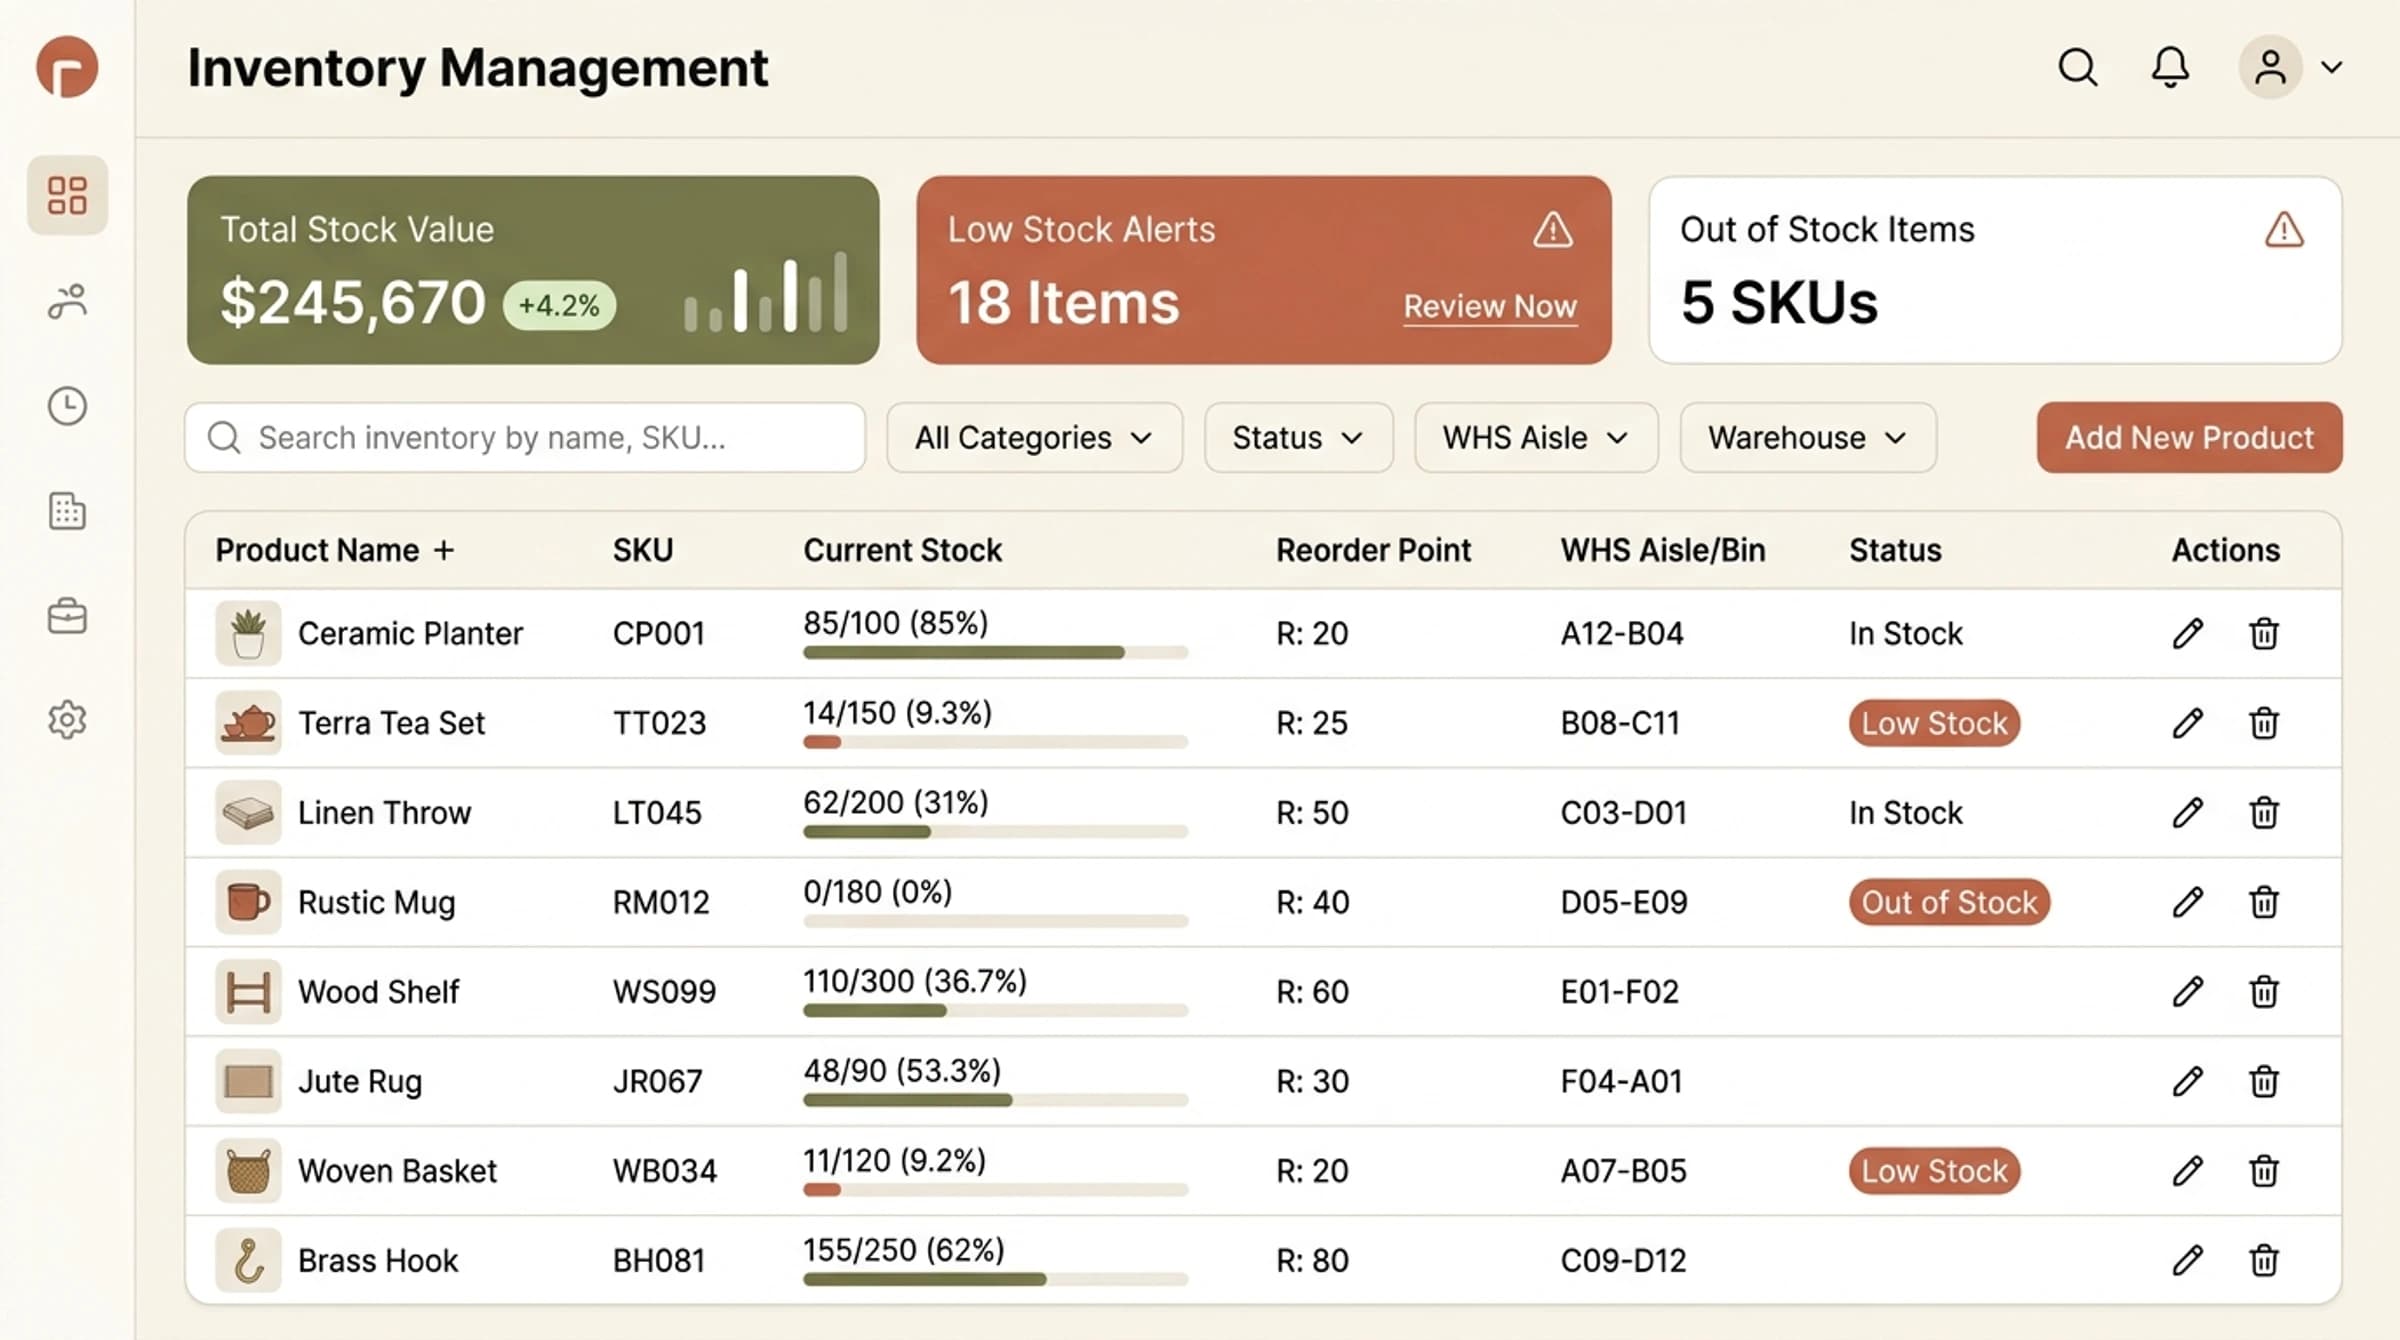The height and width of the screenshot is (1340, 2400).
Task: Edit the Linen Throw row
Action: pos(2187,812)
